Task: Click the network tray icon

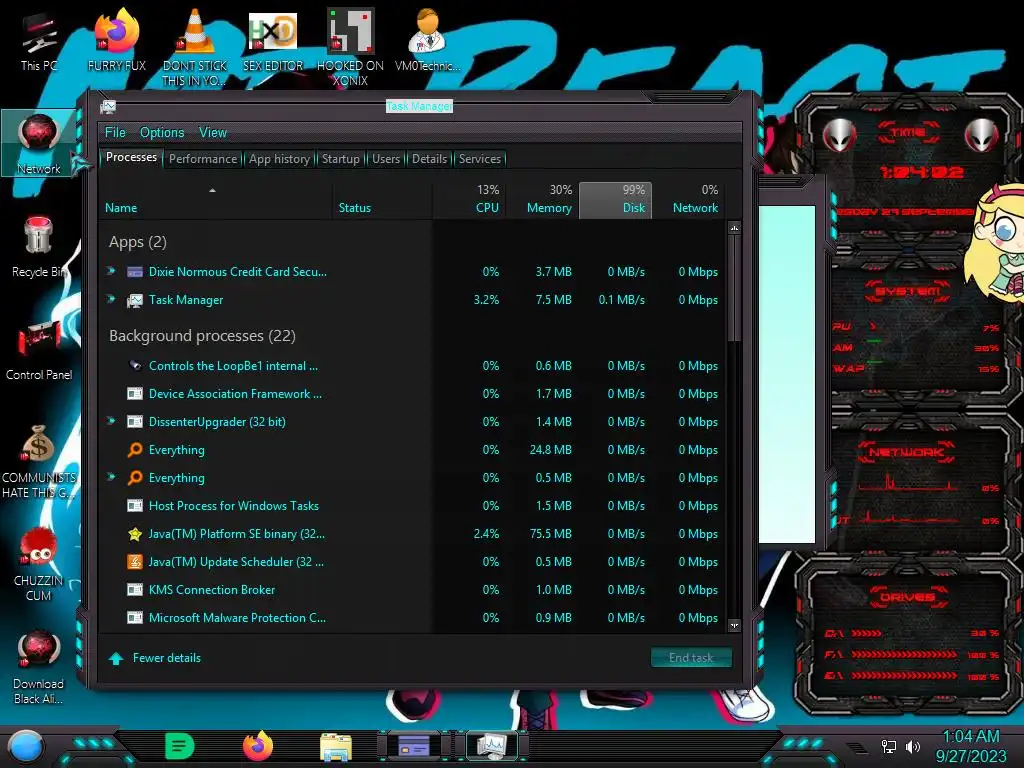Action: pos(888,746)
